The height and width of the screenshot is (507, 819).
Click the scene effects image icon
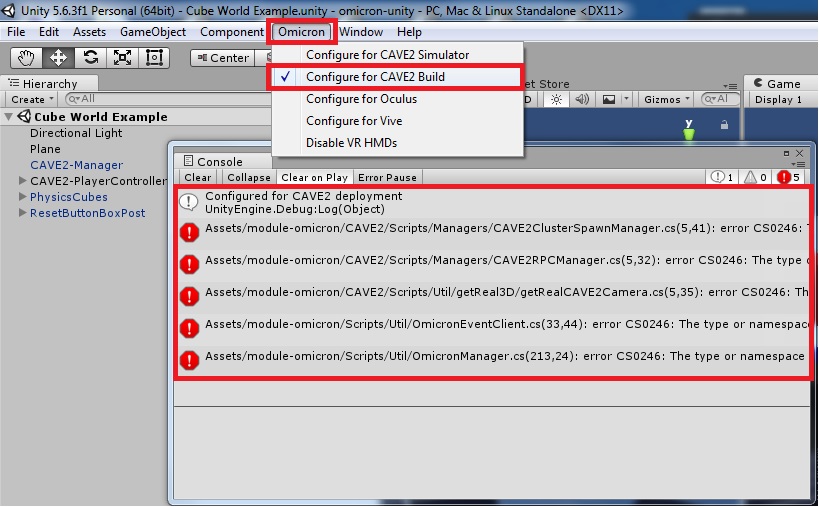coord(609,99)
